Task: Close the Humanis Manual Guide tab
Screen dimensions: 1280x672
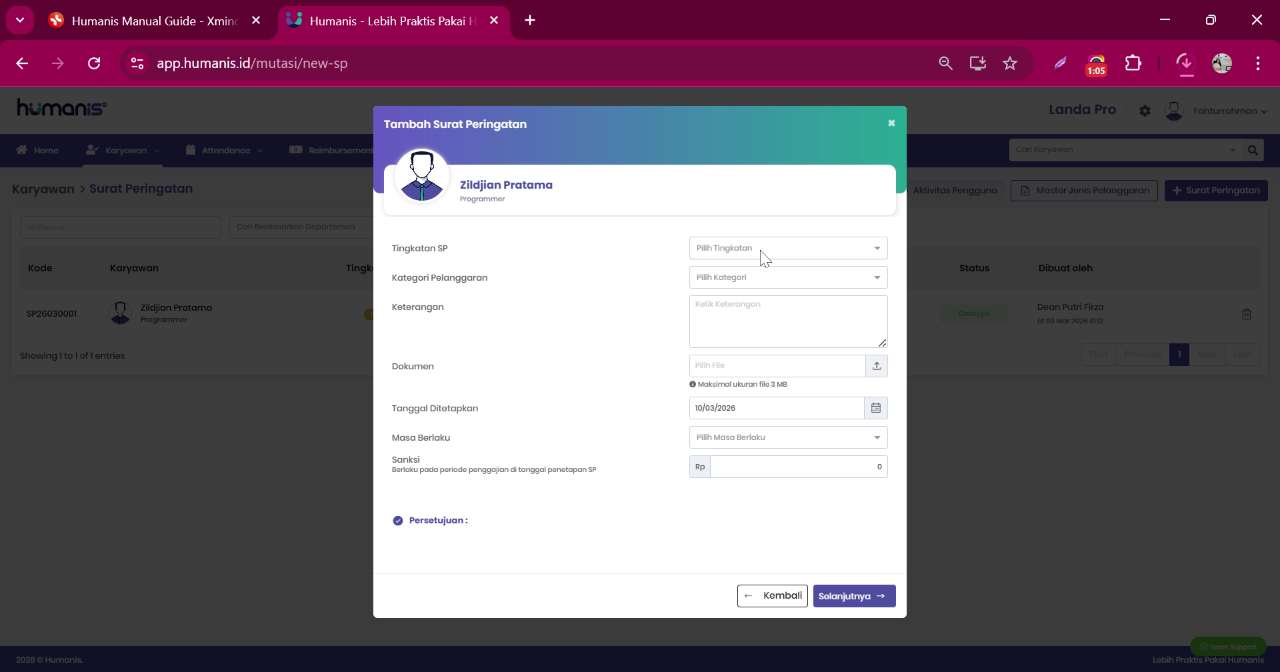Action: pyautogui.click(x=256, y=20)
